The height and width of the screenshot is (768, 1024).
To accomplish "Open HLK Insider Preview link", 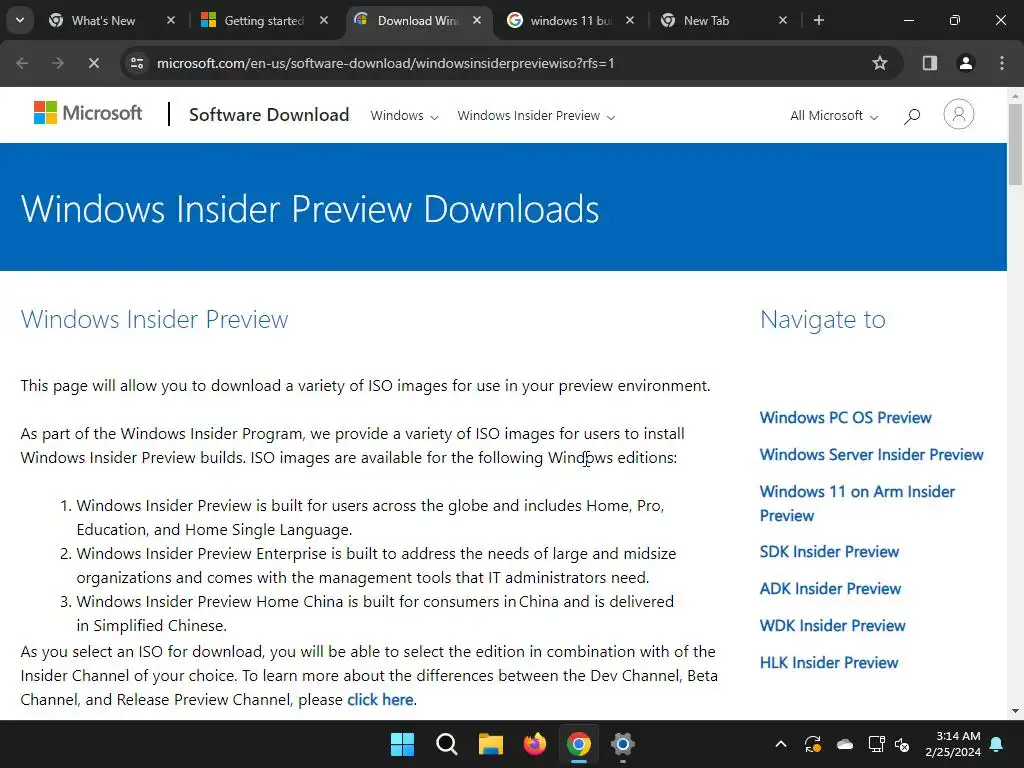I will click(829, 663).
